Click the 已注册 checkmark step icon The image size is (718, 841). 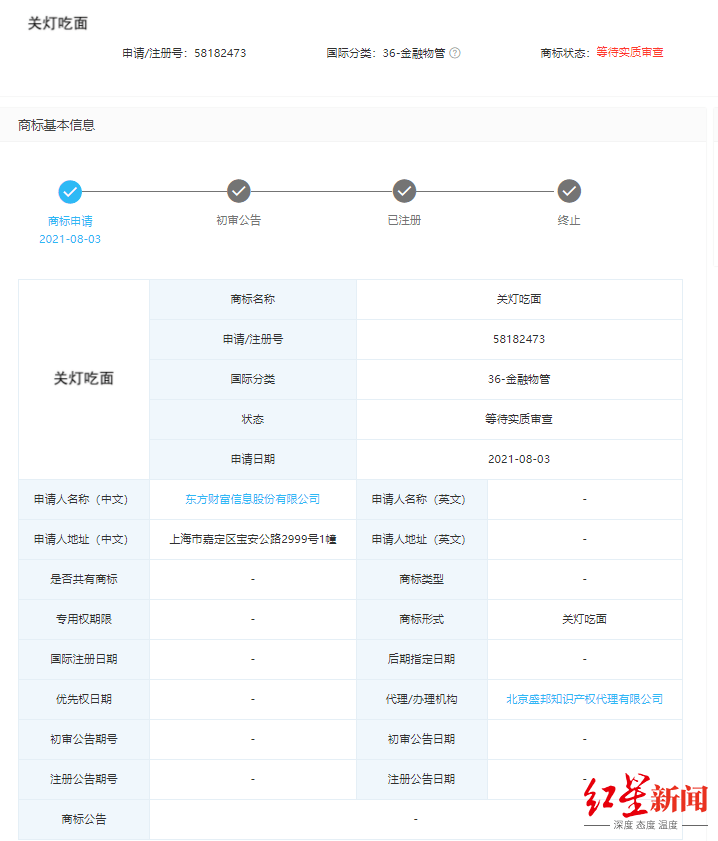[x=404, y=191]
